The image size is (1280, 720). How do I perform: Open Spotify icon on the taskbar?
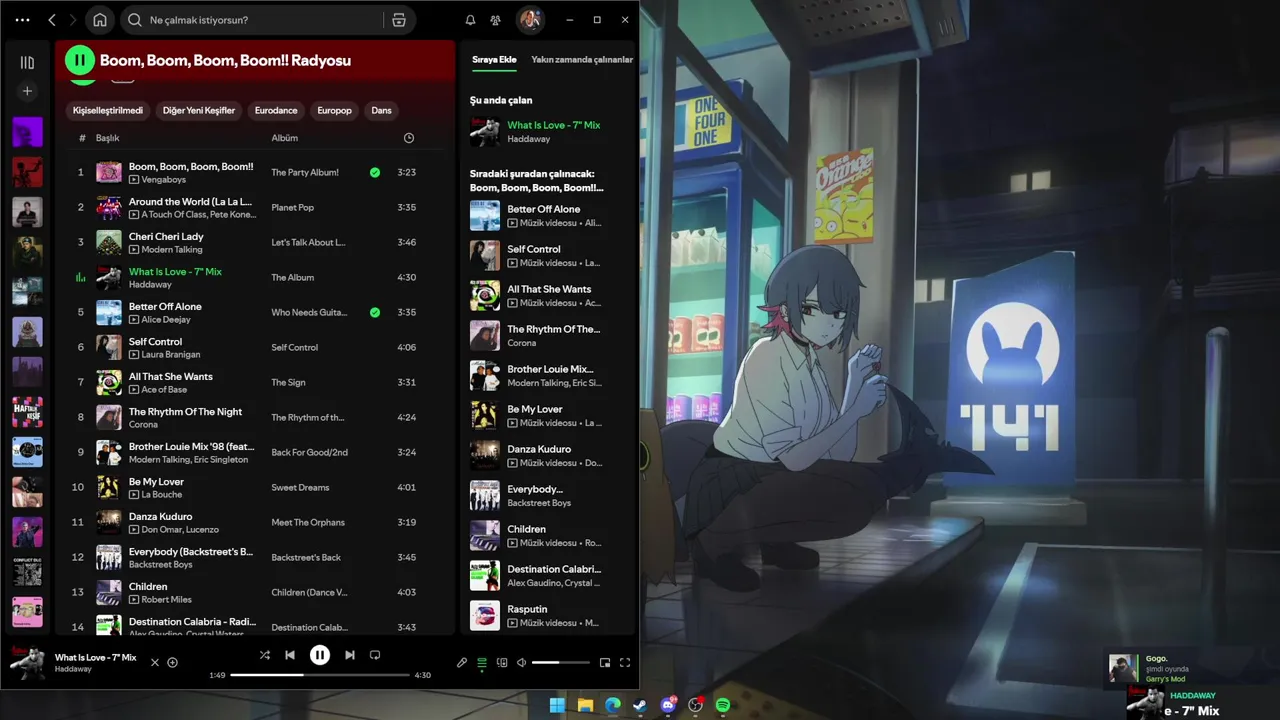point(723,705)
